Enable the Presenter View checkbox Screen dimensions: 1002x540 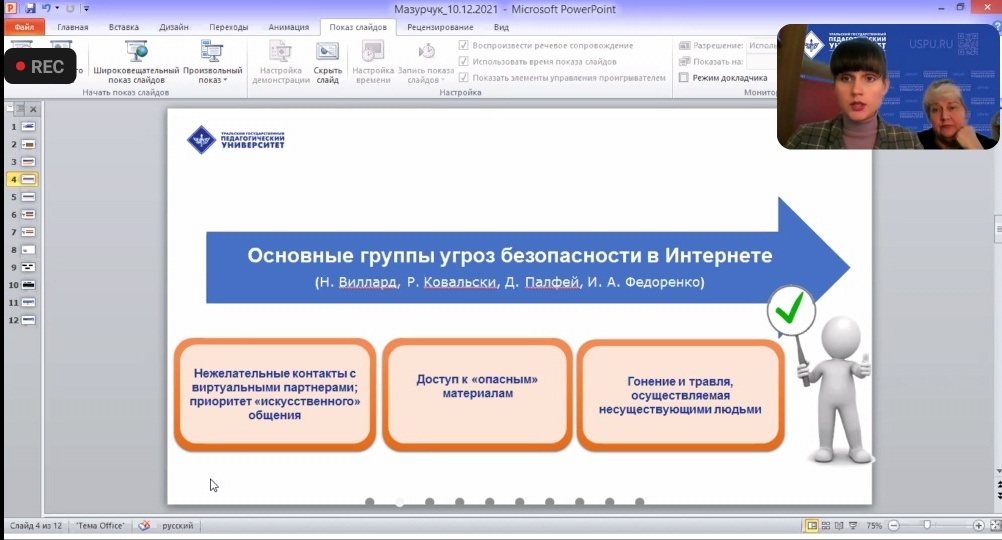pyautogui.click(x=684, y=78)
